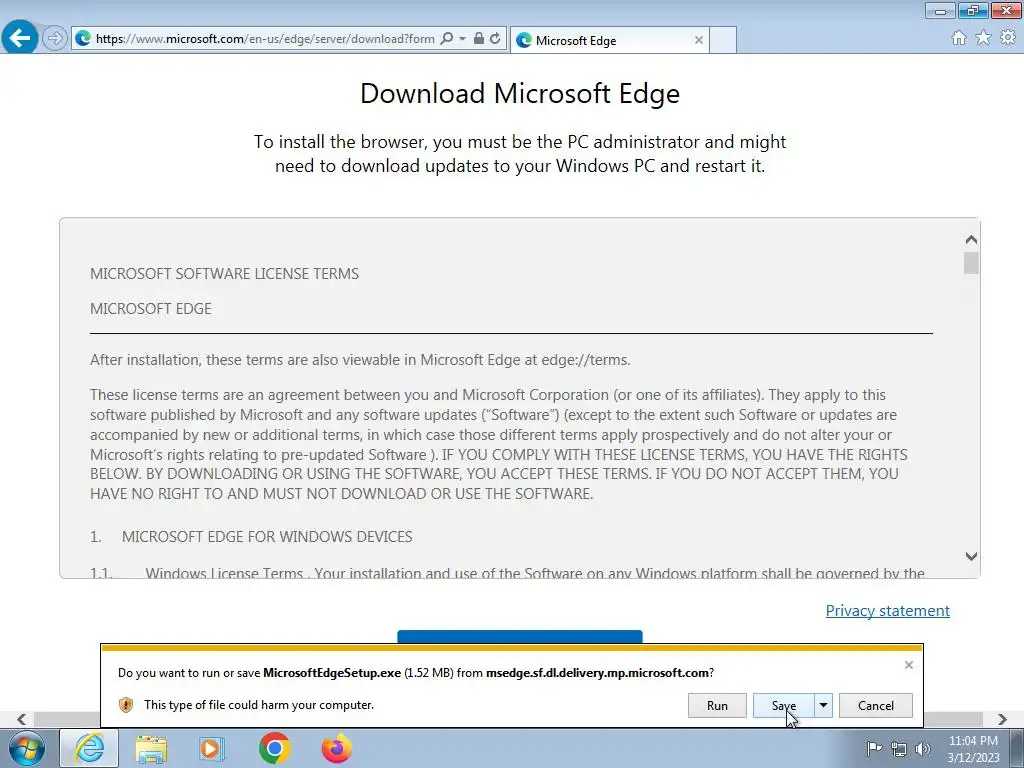Click the search magnifier in address bar

click(447, 39)
